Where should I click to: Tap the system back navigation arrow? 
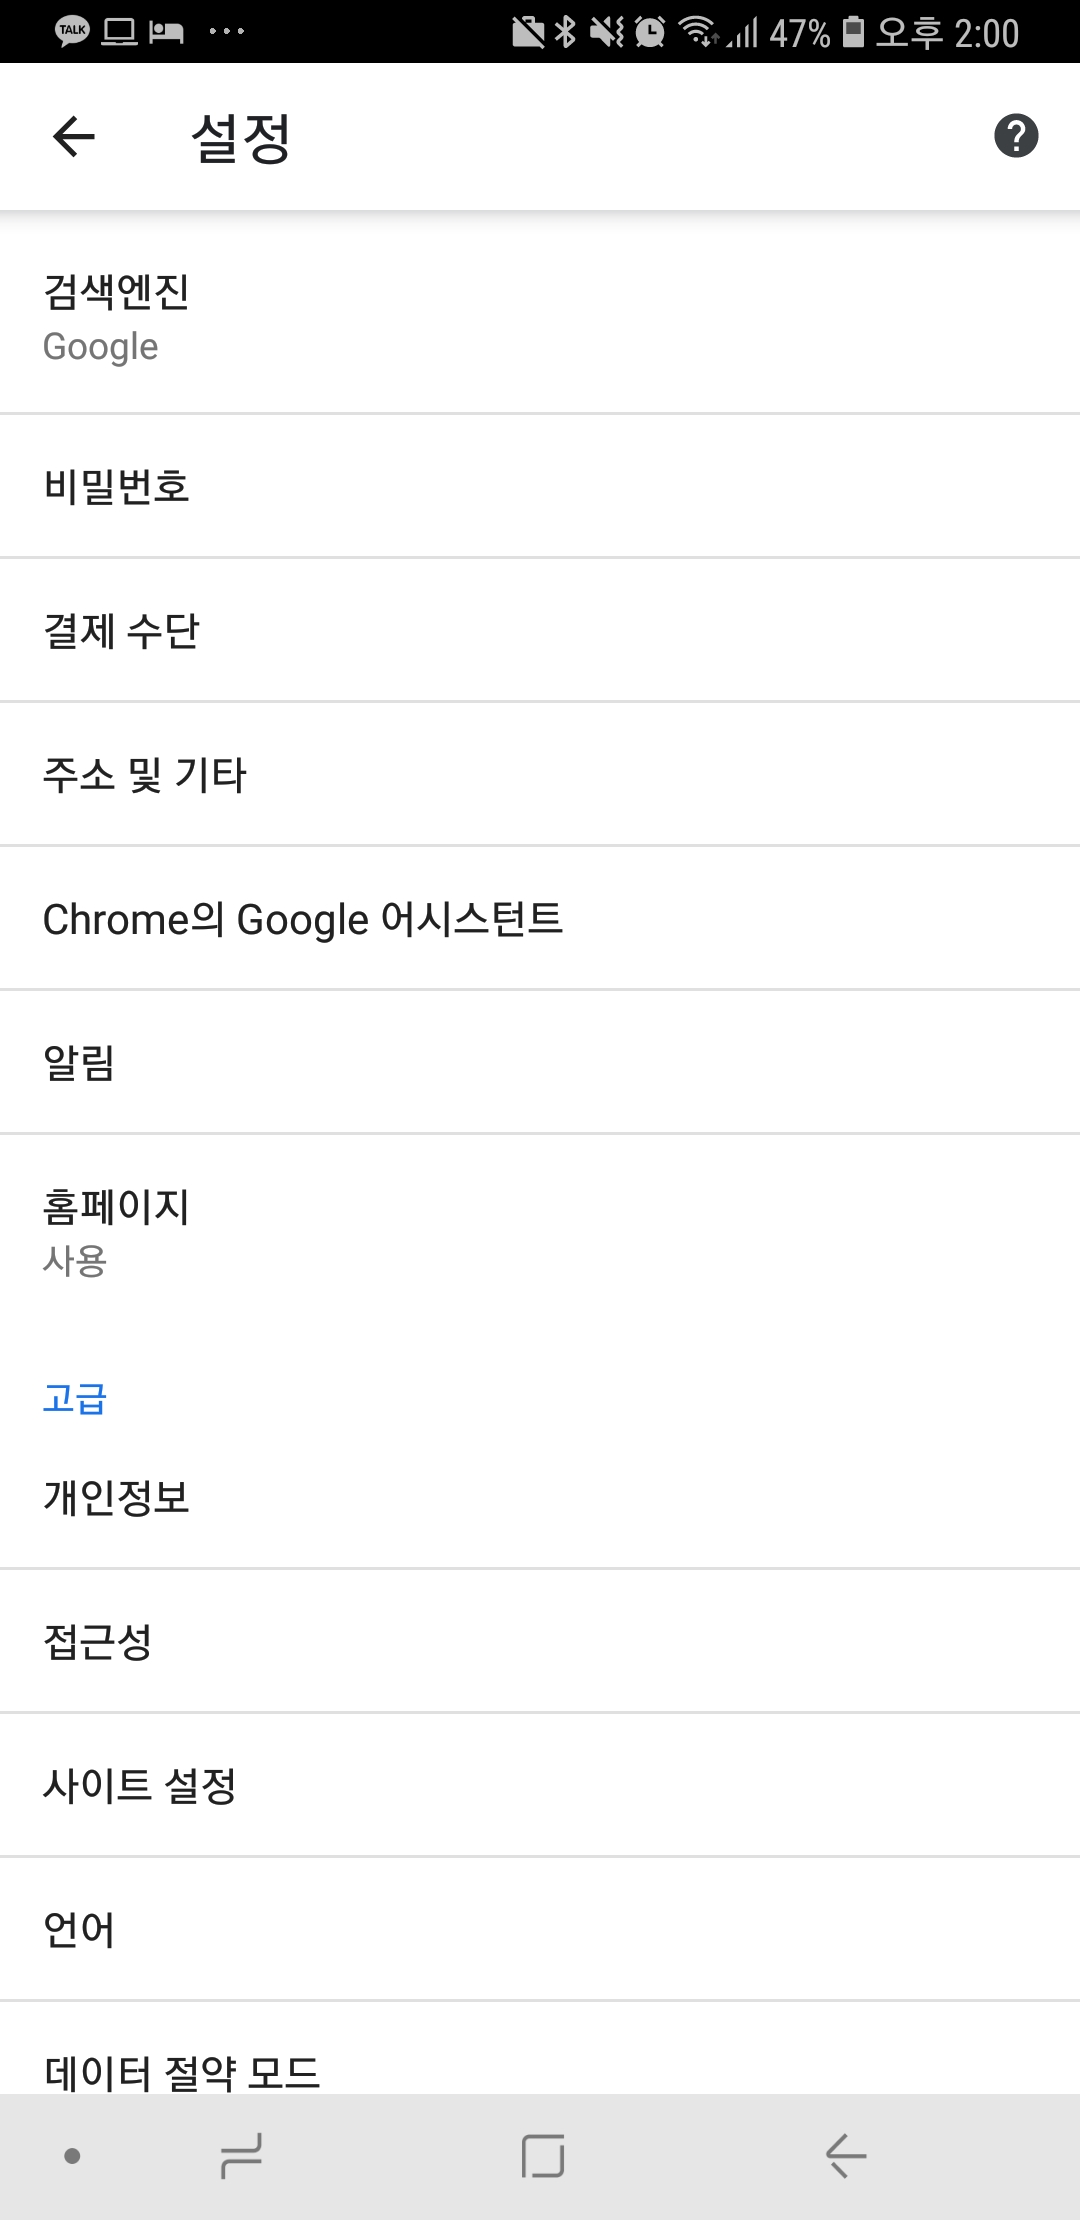click(x=846, y=2155)
